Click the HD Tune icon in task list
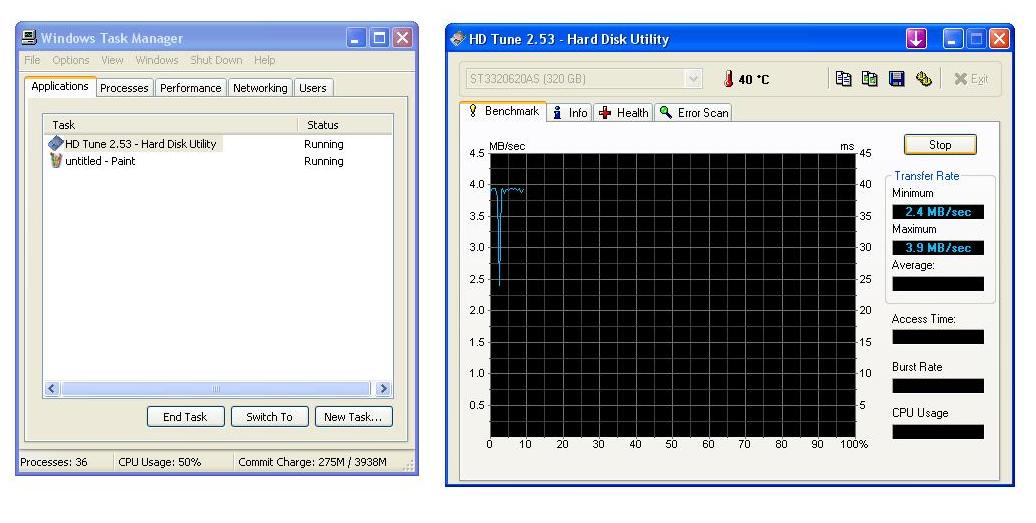The image size is (1036, 523). click(56, 143)
